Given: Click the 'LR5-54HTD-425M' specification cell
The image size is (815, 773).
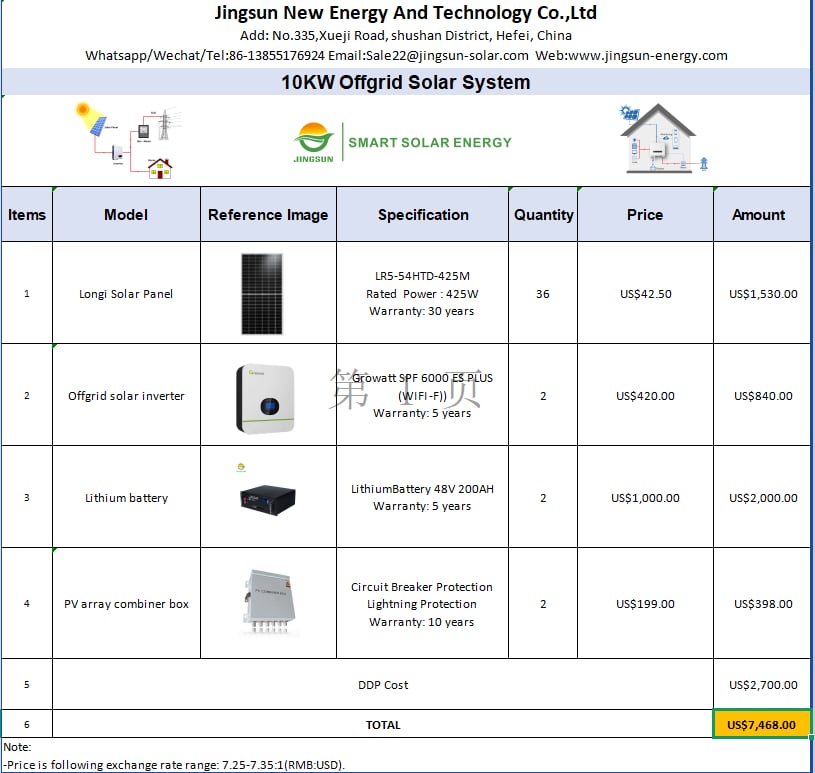Looking at the screenshot, I should [x=423, y=293].
